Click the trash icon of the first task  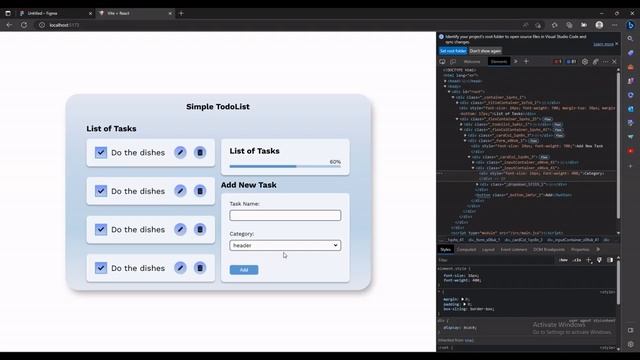200,152
